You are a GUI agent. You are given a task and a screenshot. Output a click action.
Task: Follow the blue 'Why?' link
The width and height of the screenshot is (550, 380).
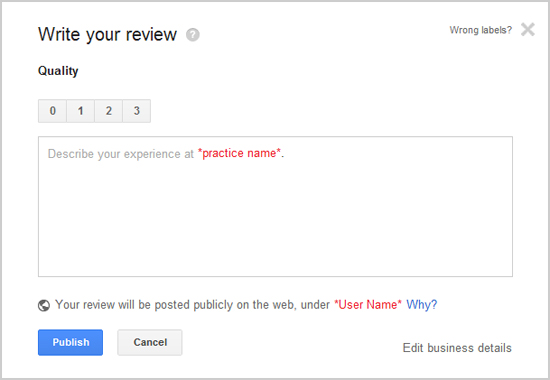click(x=422, y=305)
